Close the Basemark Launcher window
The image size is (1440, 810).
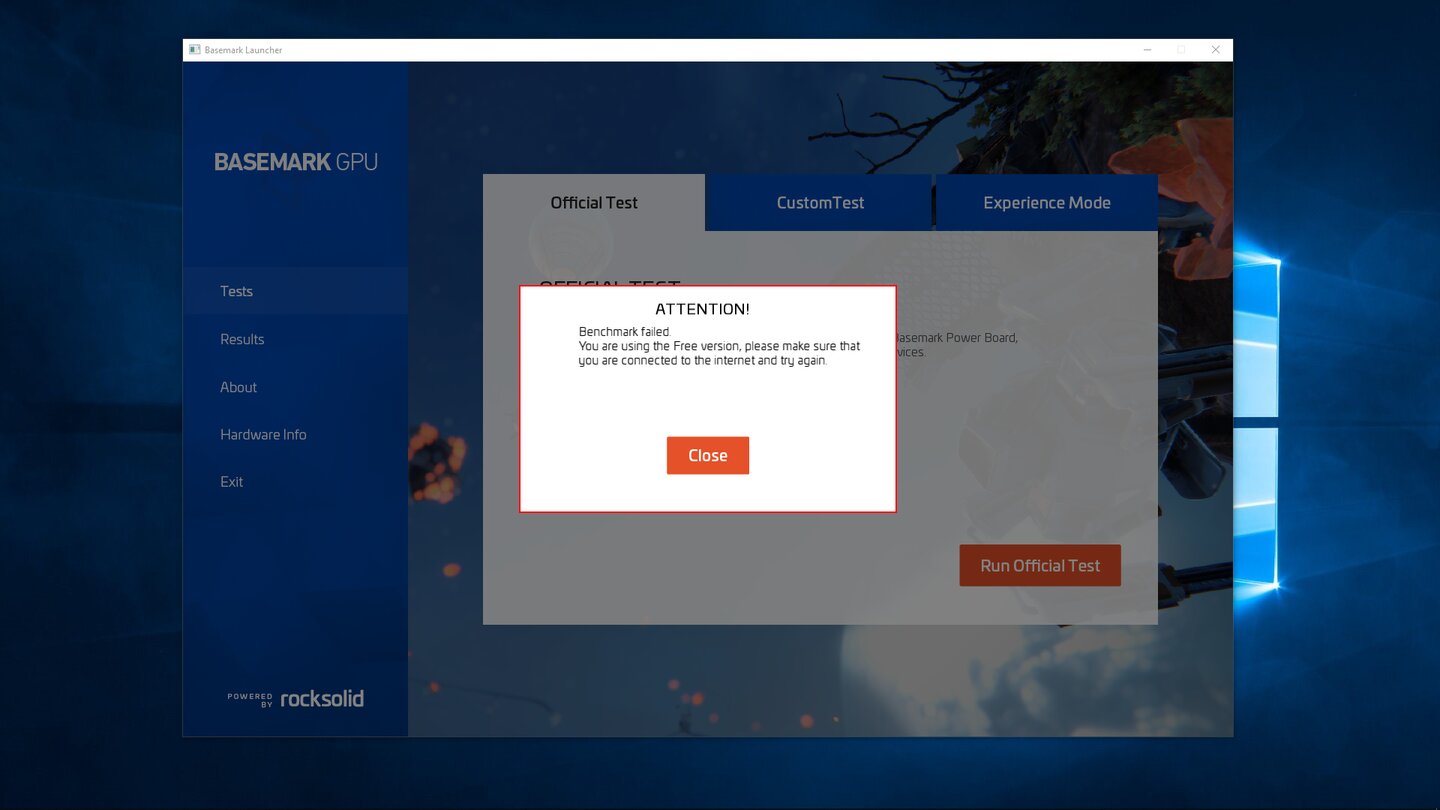pos(1215,50)
